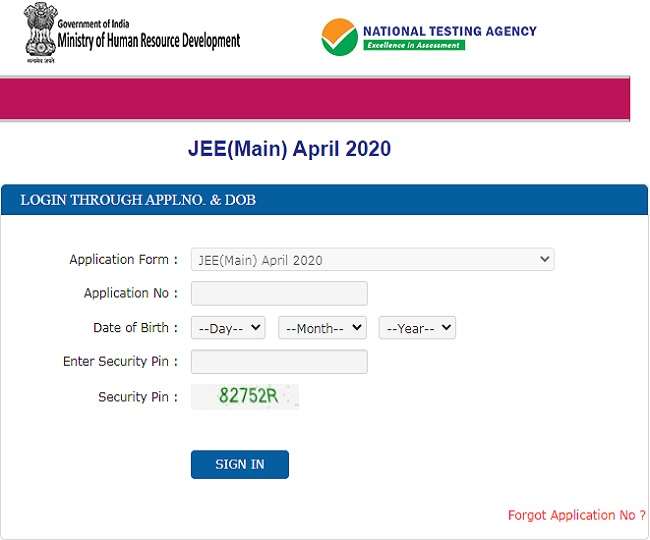
Task: Open the Application Form dropdown
Action: [372, 259]
